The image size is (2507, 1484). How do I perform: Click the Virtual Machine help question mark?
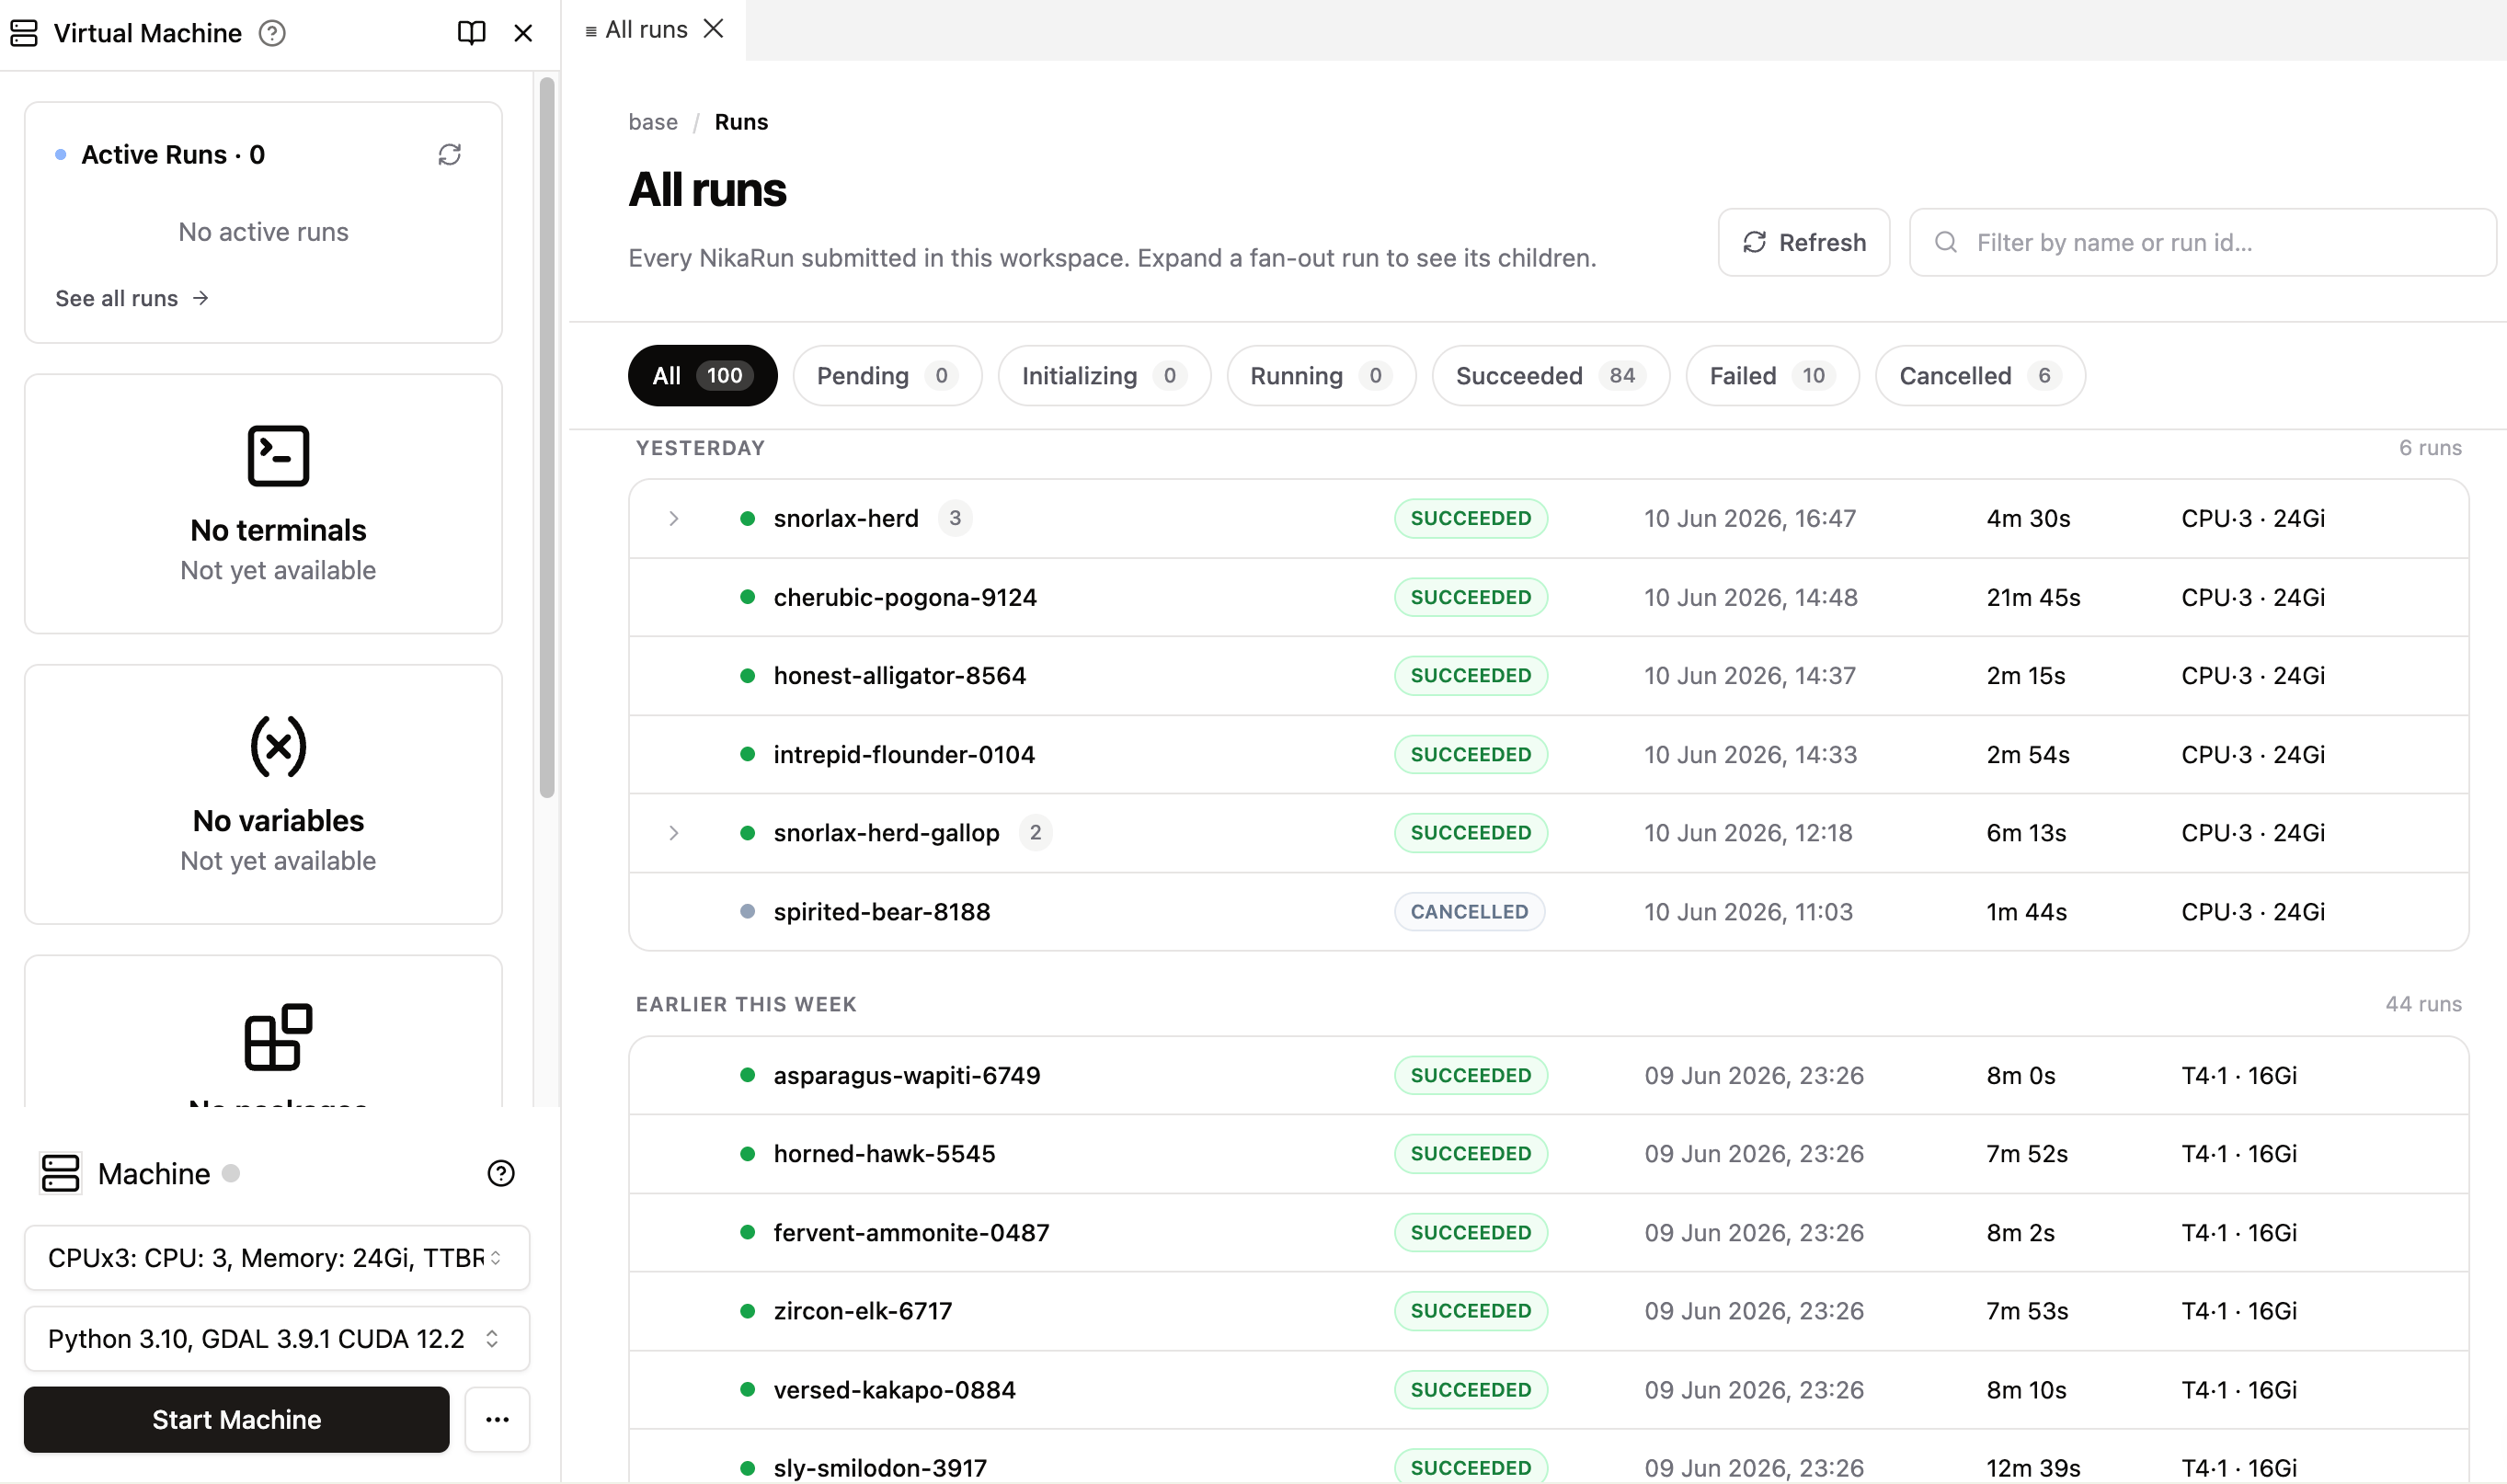click(272, 33)
